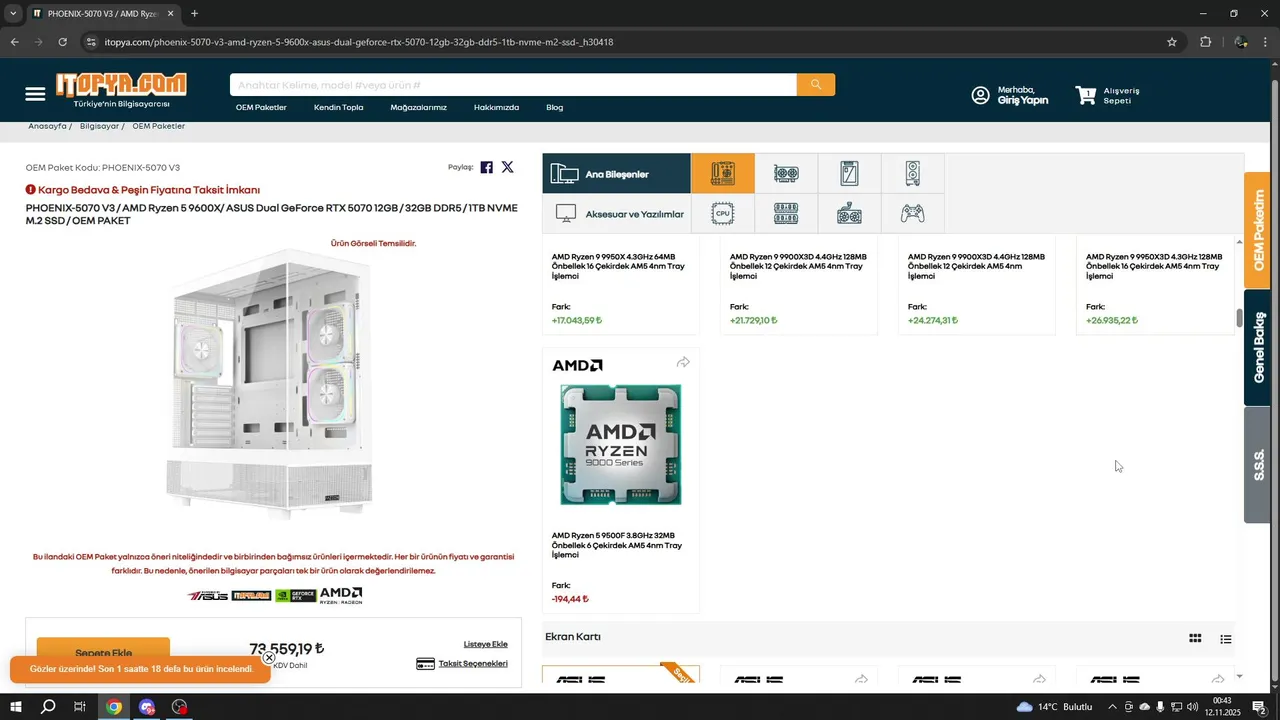Select the graphics card component icon in the top row

(786, 173)
